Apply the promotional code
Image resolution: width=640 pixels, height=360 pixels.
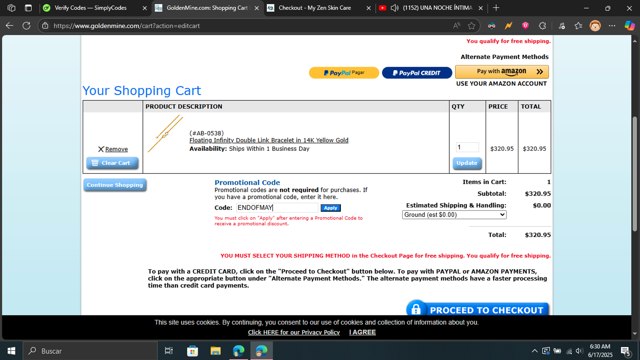330,208
